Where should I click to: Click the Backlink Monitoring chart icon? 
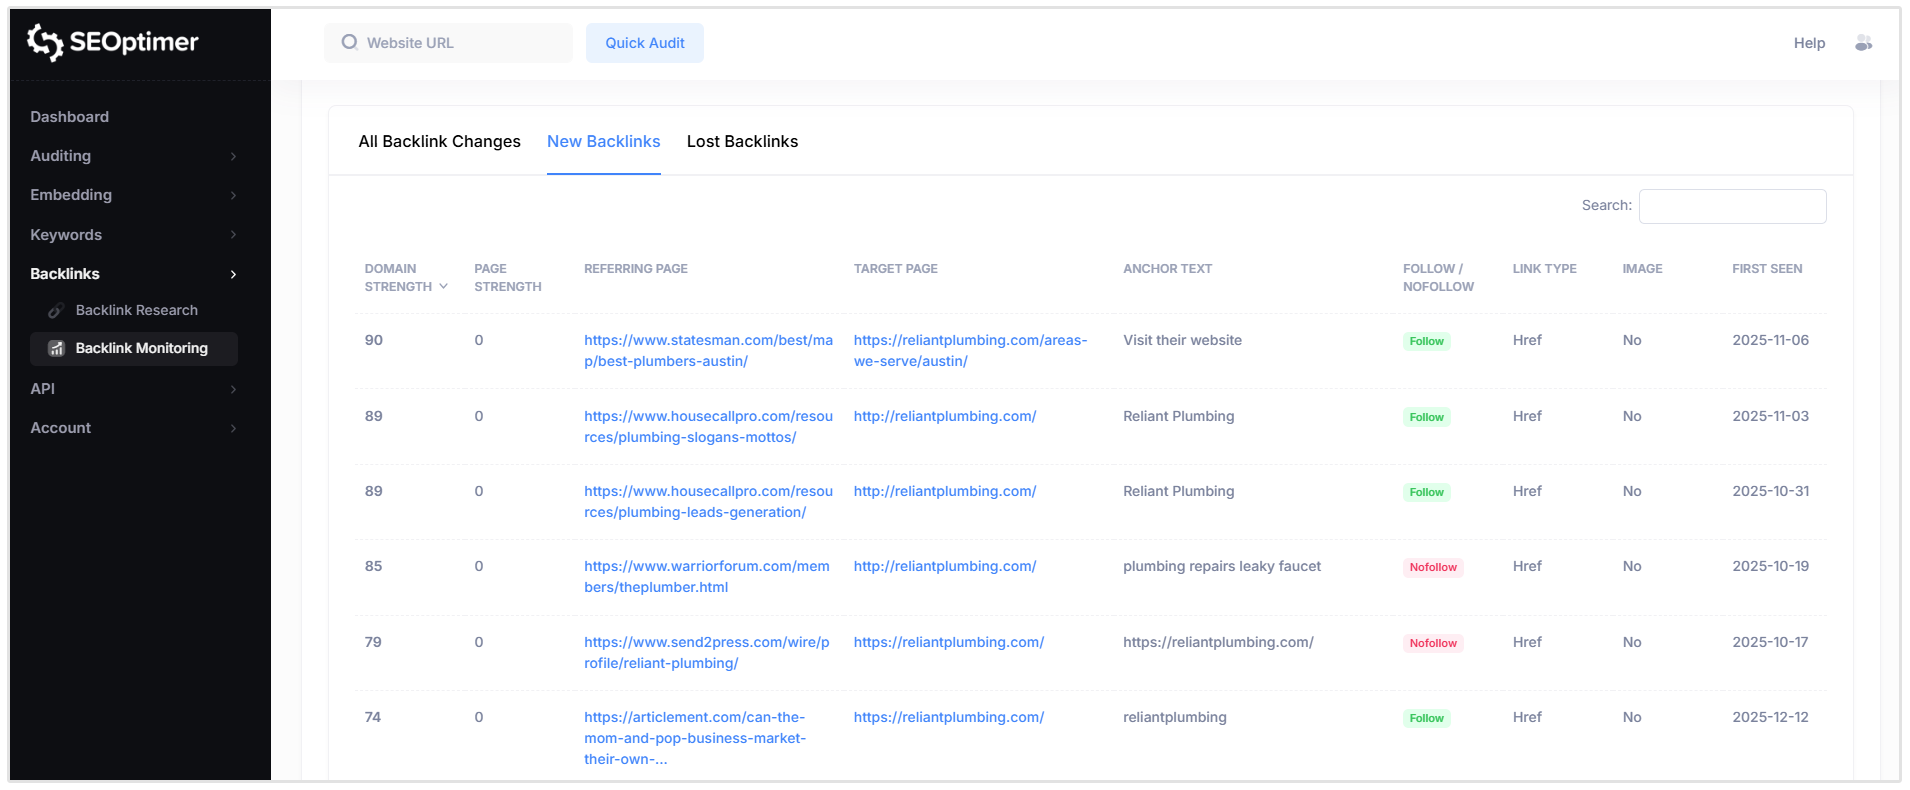(x=57, y=348)
